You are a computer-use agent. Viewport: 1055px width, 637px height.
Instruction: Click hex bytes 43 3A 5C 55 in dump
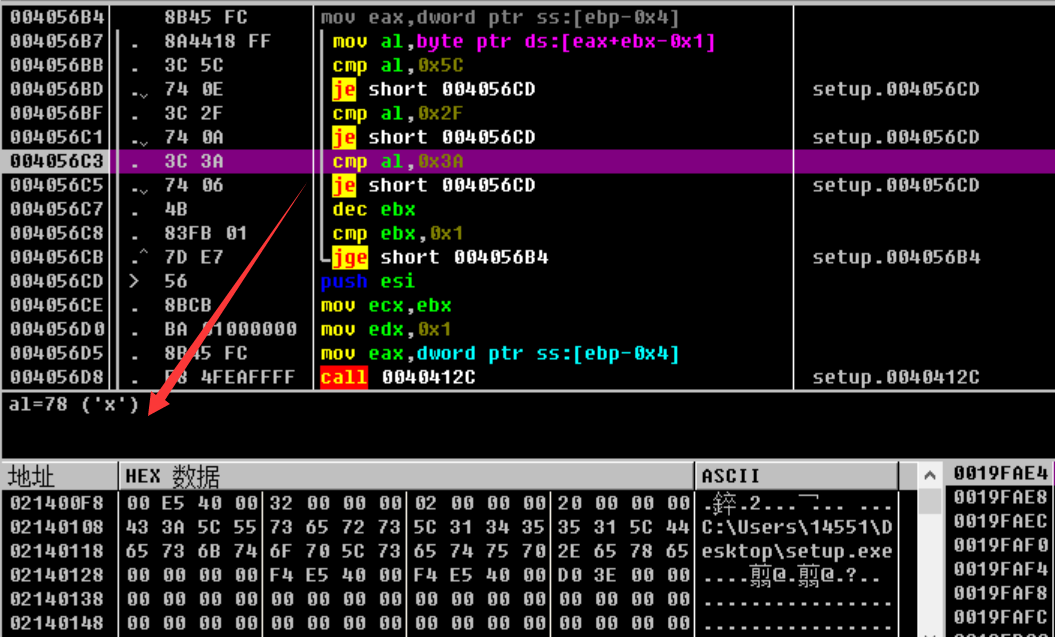192,527
